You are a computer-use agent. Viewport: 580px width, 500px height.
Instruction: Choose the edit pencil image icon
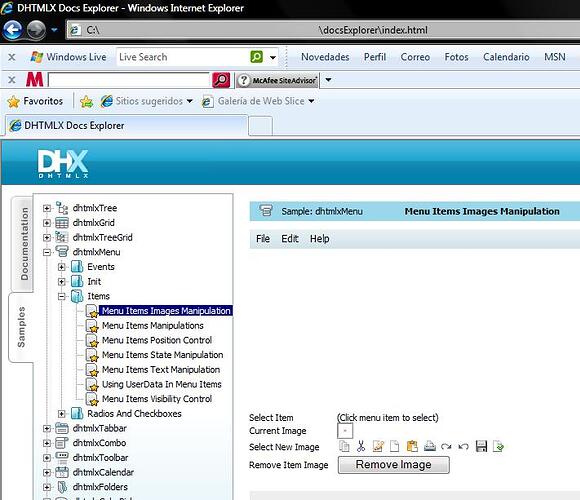point(378,446)
